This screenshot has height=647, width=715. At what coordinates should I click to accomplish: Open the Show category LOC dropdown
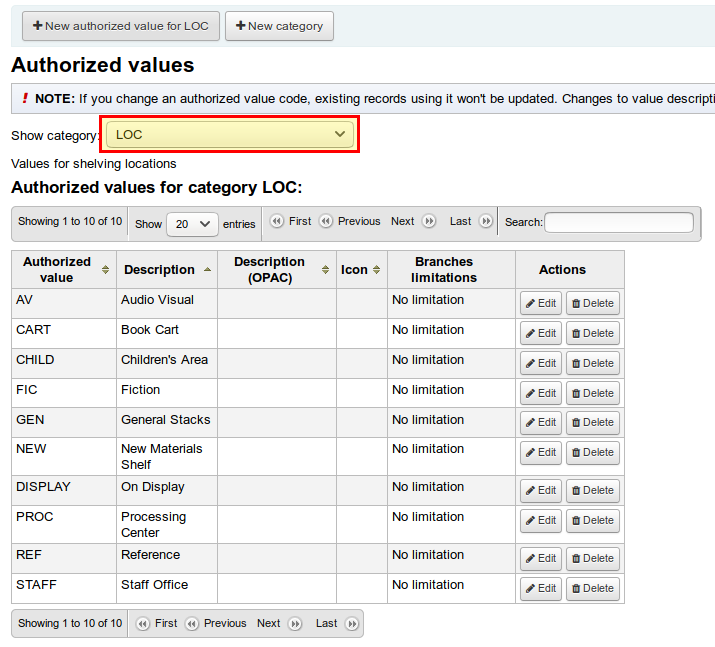pyautogui.click(x=230, y=134)
